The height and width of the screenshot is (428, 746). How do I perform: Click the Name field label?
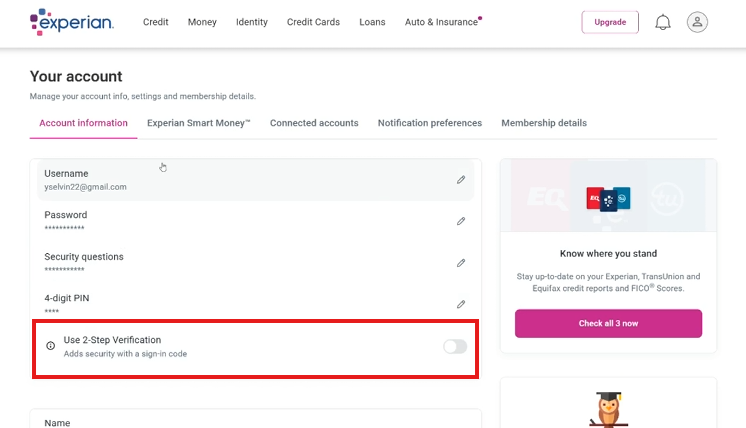click(x=57, y=423)
